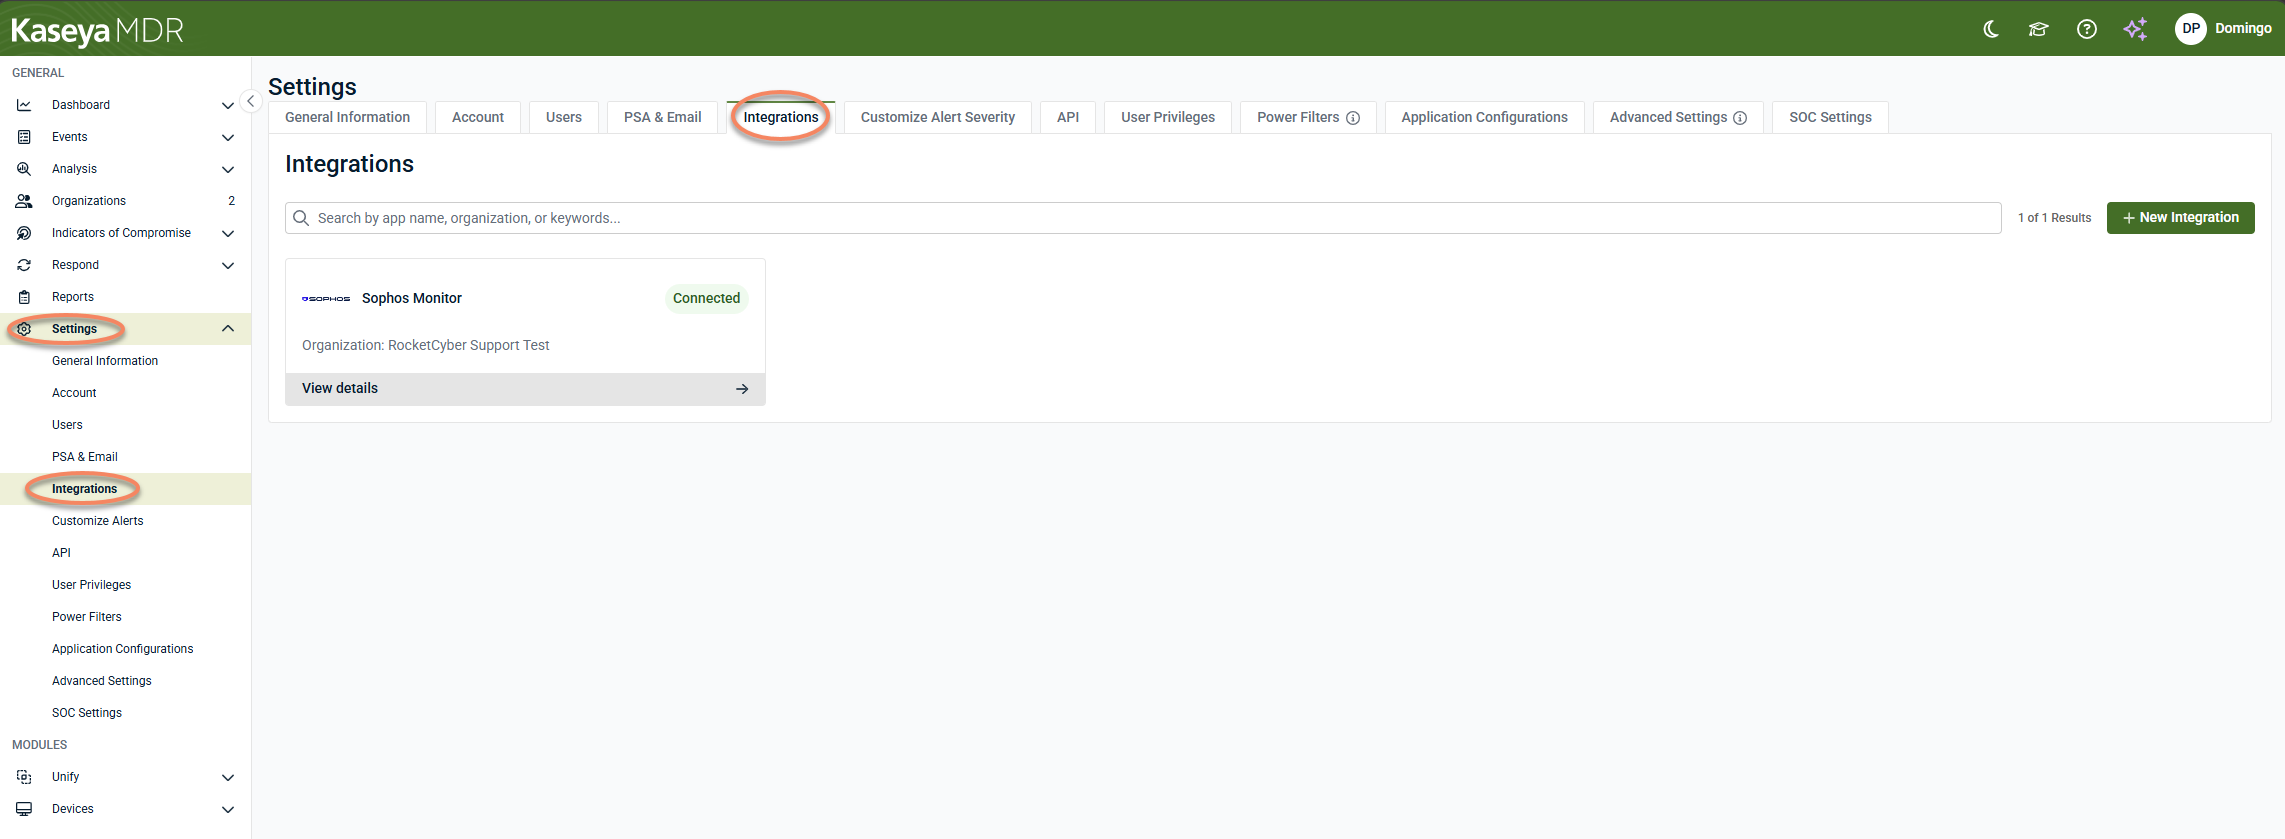The image size is (2285, 839).
Task: Open Account in the sidebar
Action: [x=74, y=393]
